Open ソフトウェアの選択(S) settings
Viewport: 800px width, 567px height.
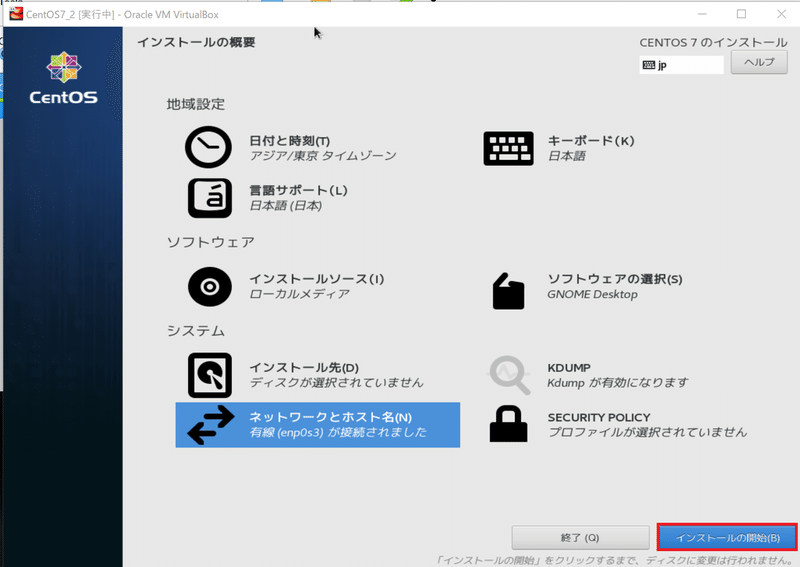tap(615, 279)
